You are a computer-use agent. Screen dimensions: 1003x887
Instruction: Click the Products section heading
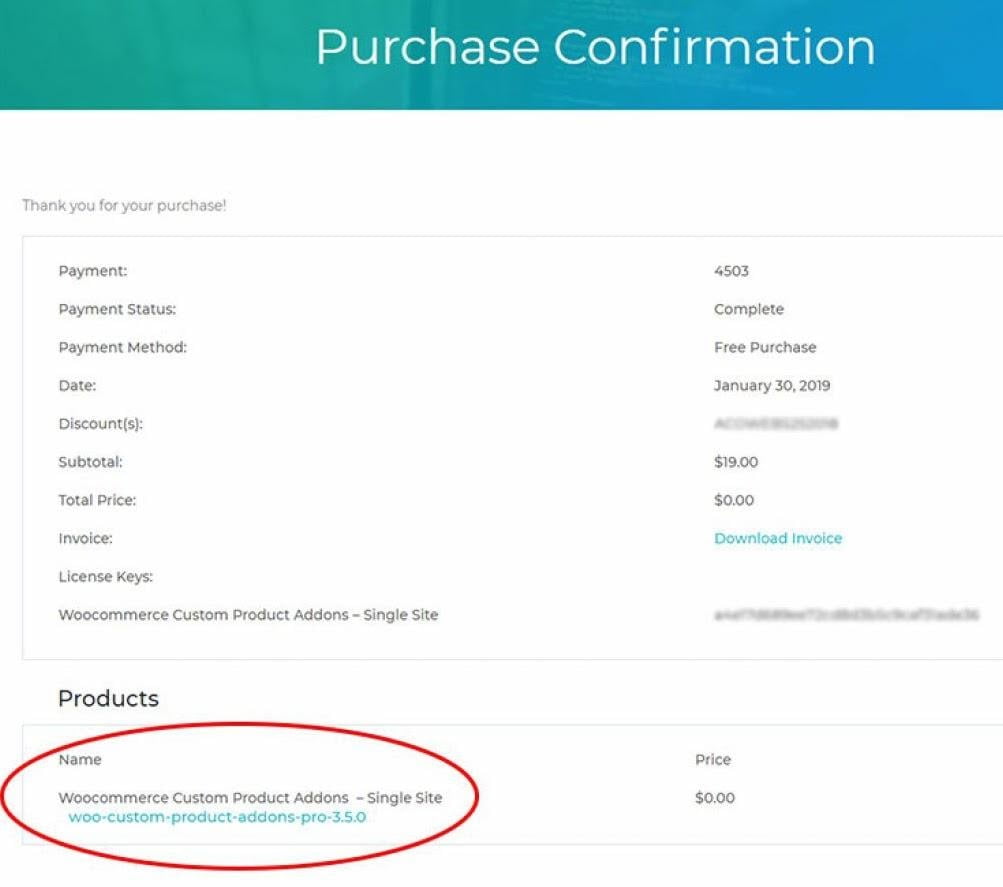[108, 698]
